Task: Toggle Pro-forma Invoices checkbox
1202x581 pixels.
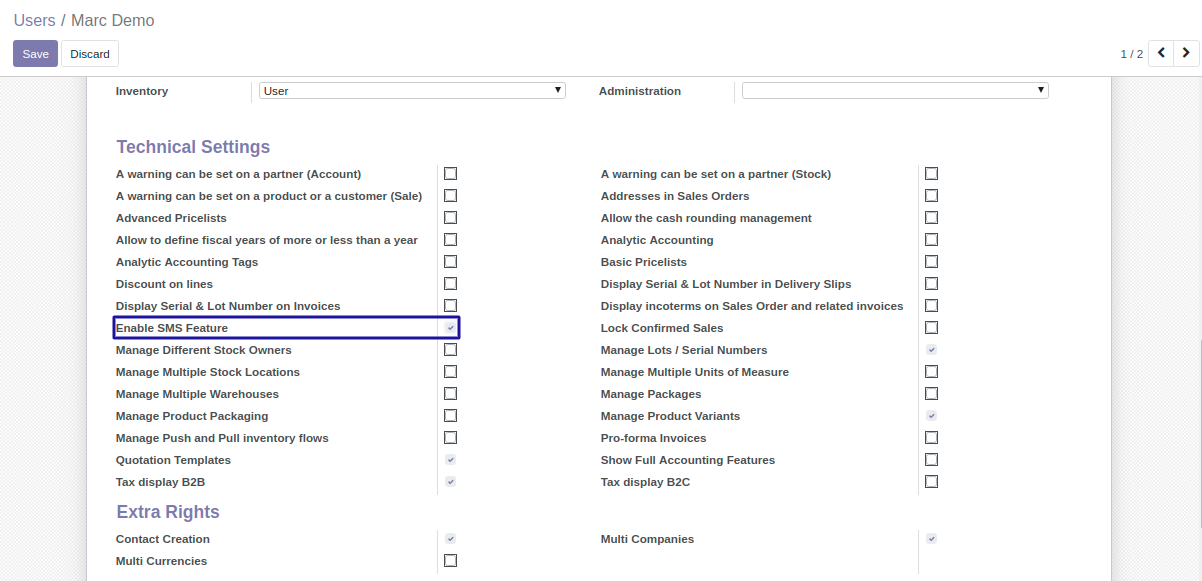Action: pyautogui.click(x=931, y=438)
